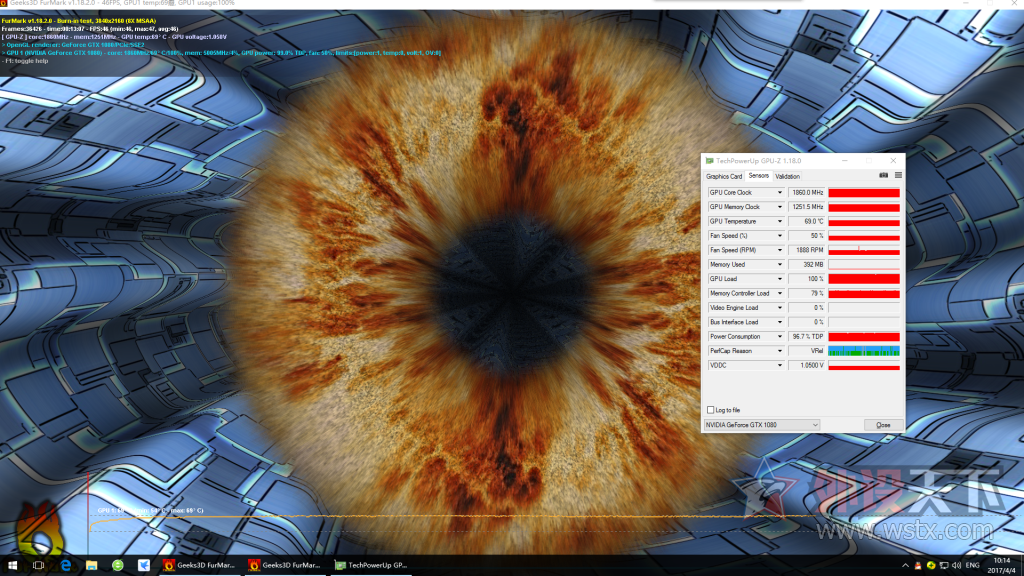Click the FurMark temperature graph line
The height and width of the screenshot is (576, 1024).
[x=451, y=517]
